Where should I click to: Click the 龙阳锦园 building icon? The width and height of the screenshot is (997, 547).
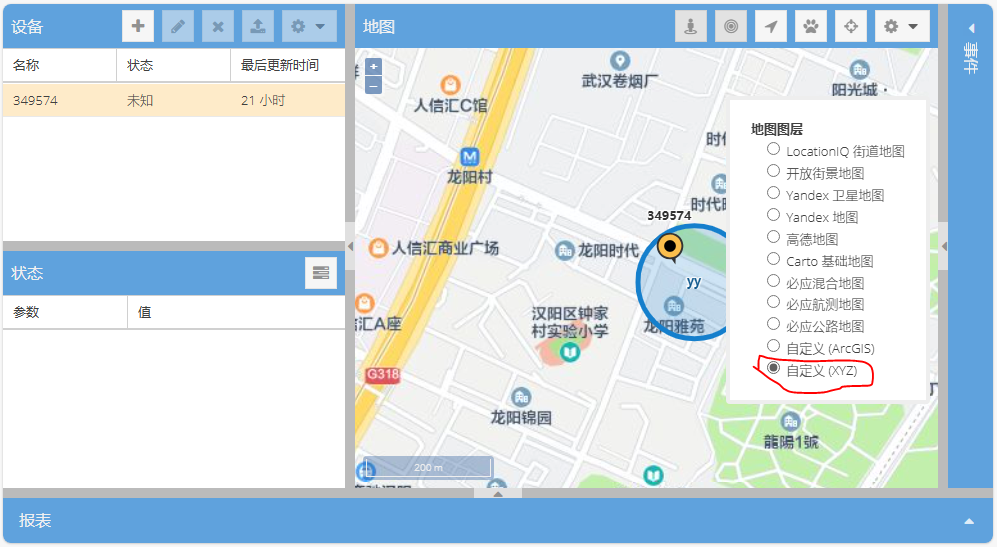tap(521, 398)
